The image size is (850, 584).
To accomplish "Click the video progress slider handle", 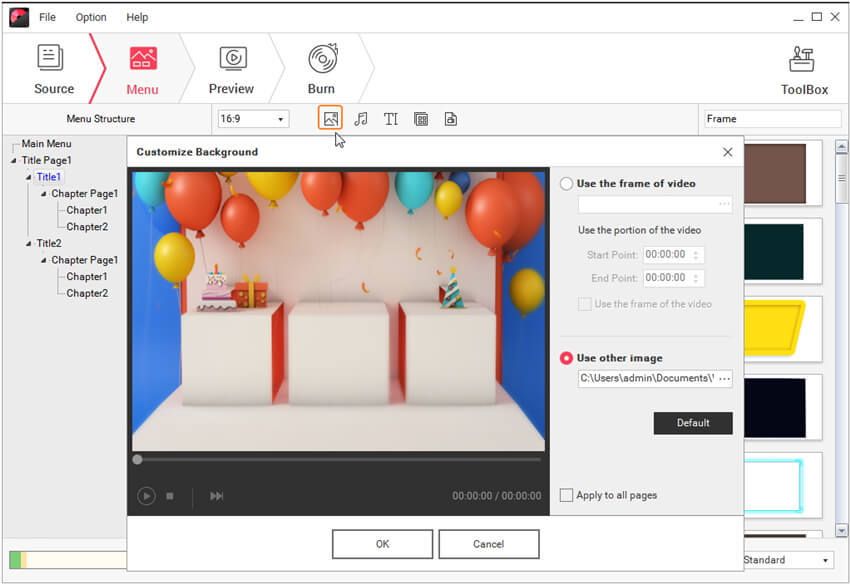I will point(136,458).
